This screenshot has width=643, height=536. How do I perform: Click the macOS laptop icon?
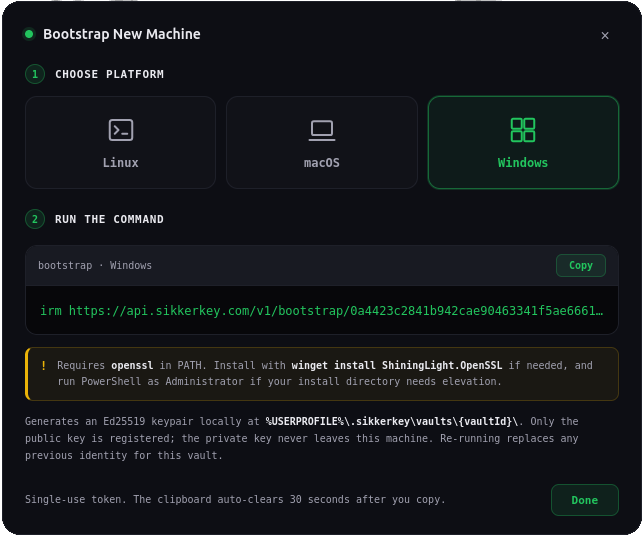pos(322,130)
